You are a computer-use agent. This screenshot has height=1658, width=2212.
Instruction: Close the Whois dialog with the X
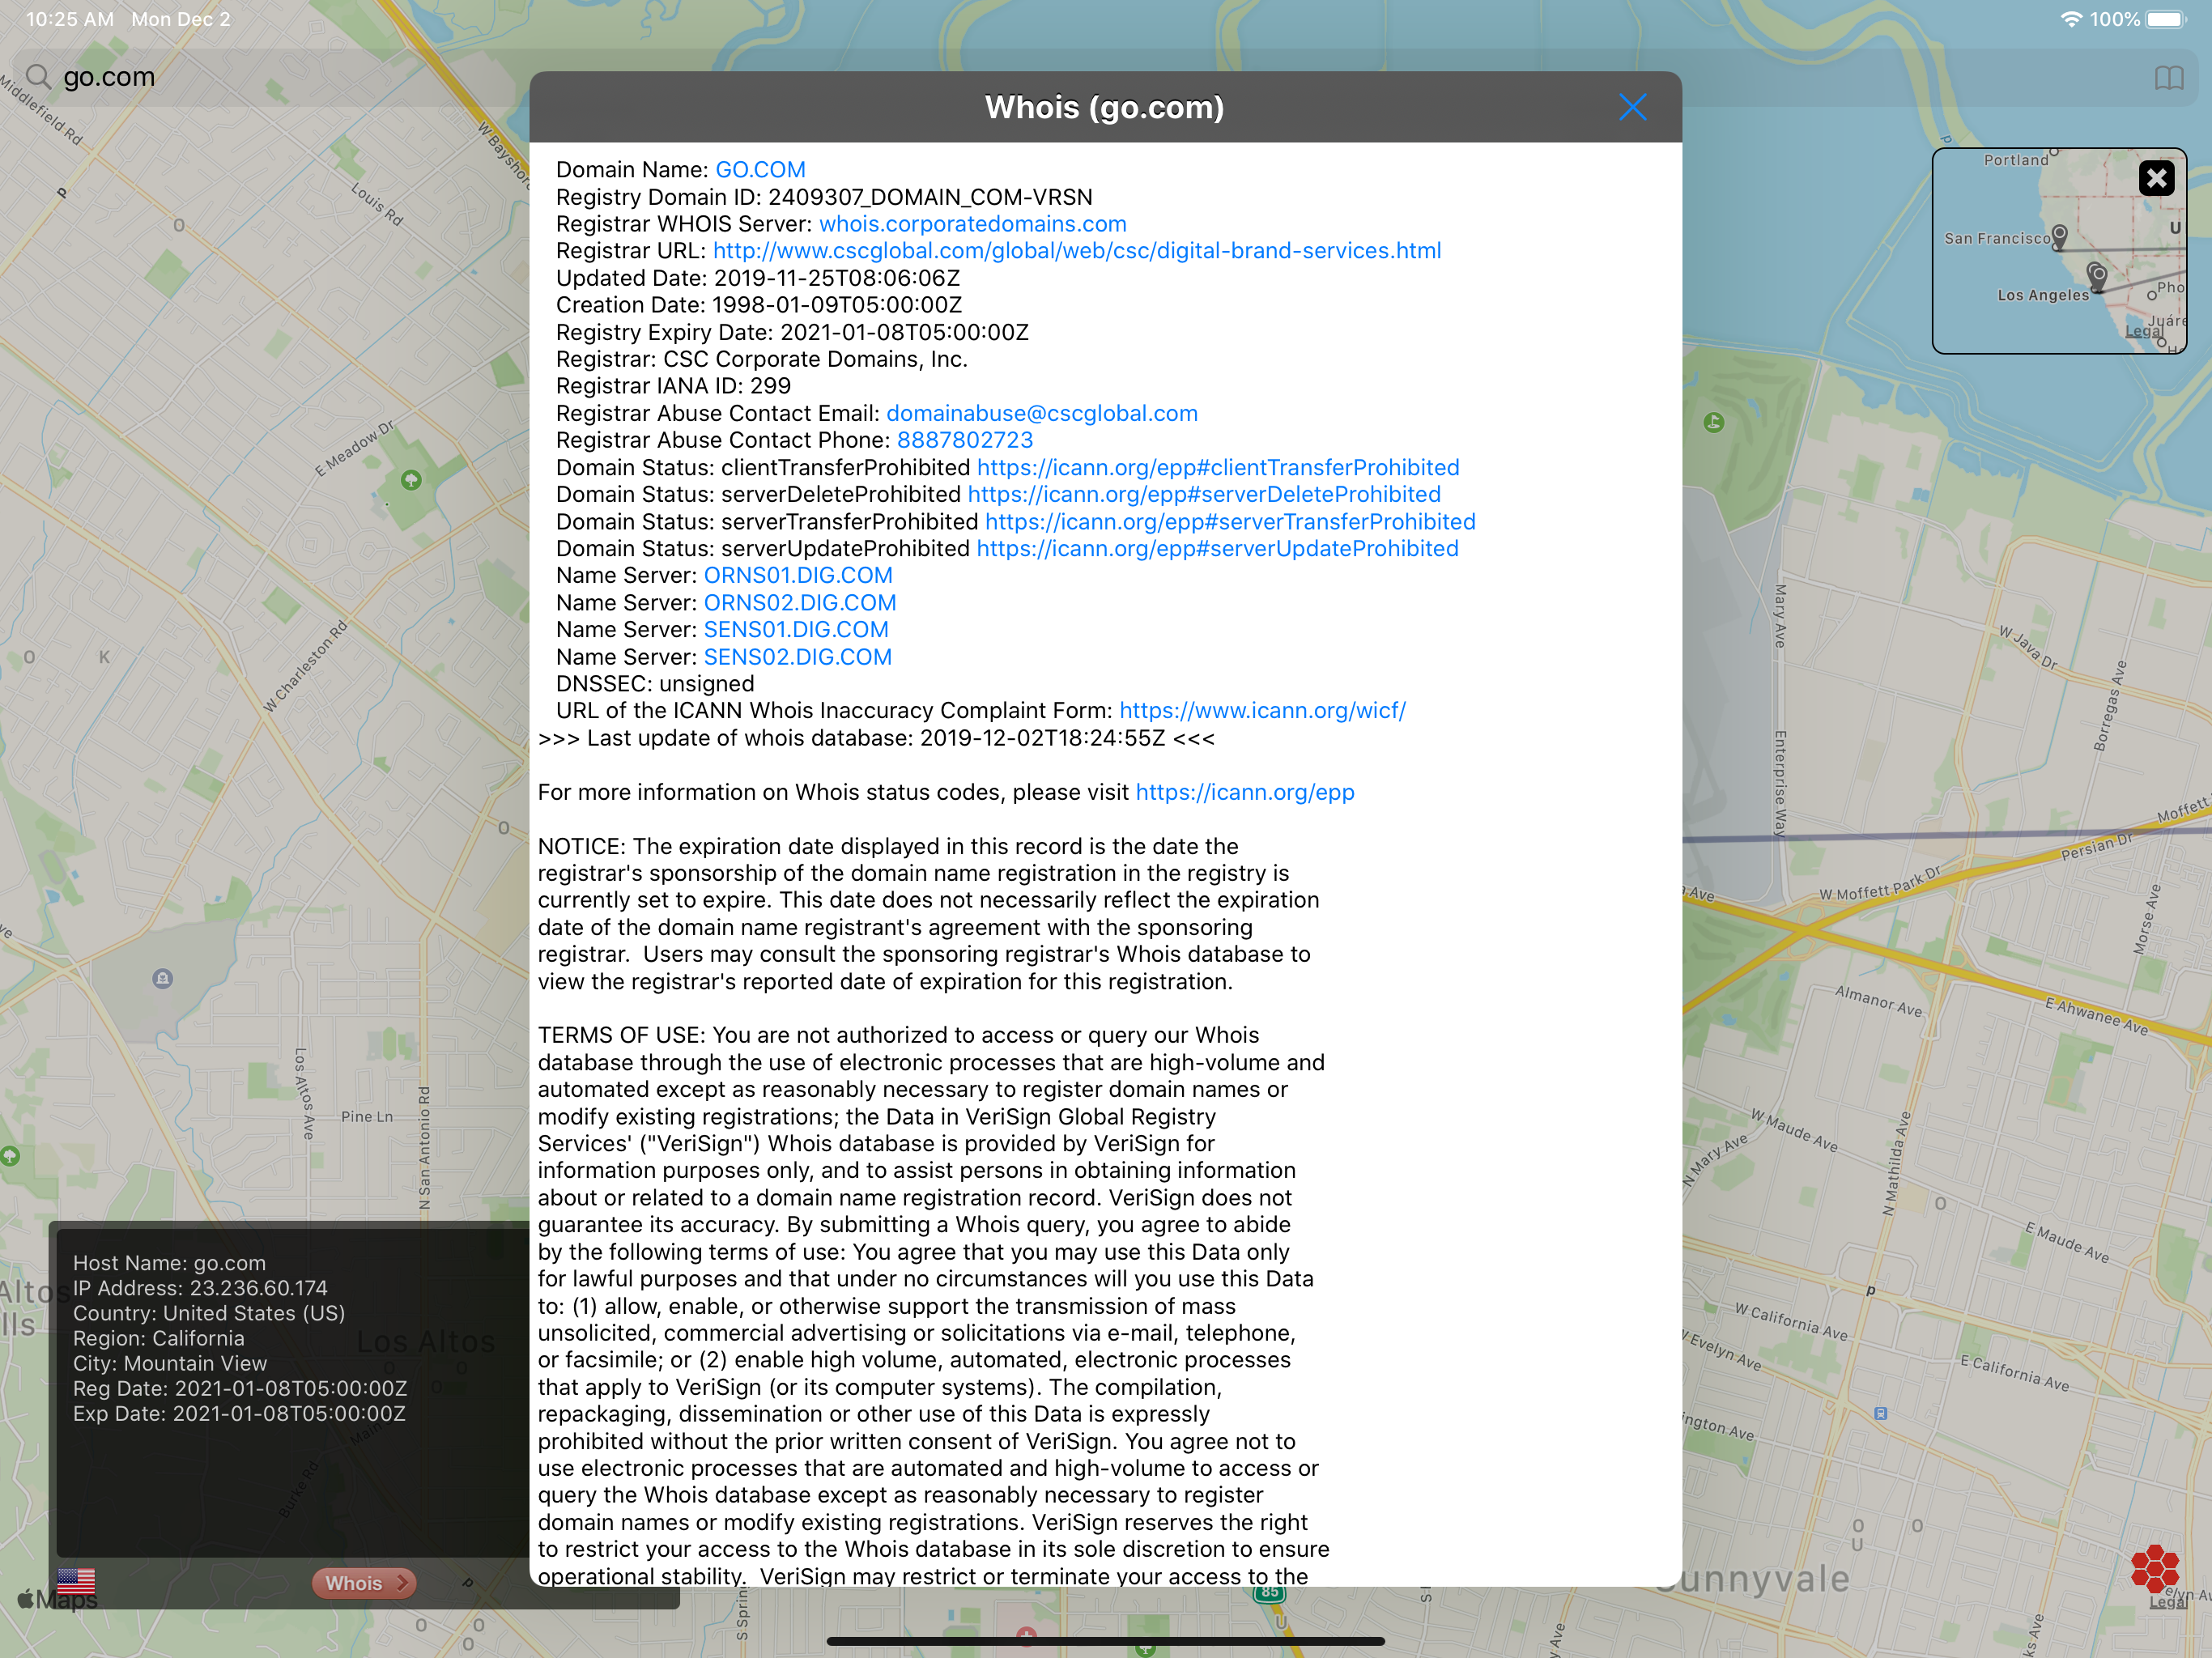1632,107
